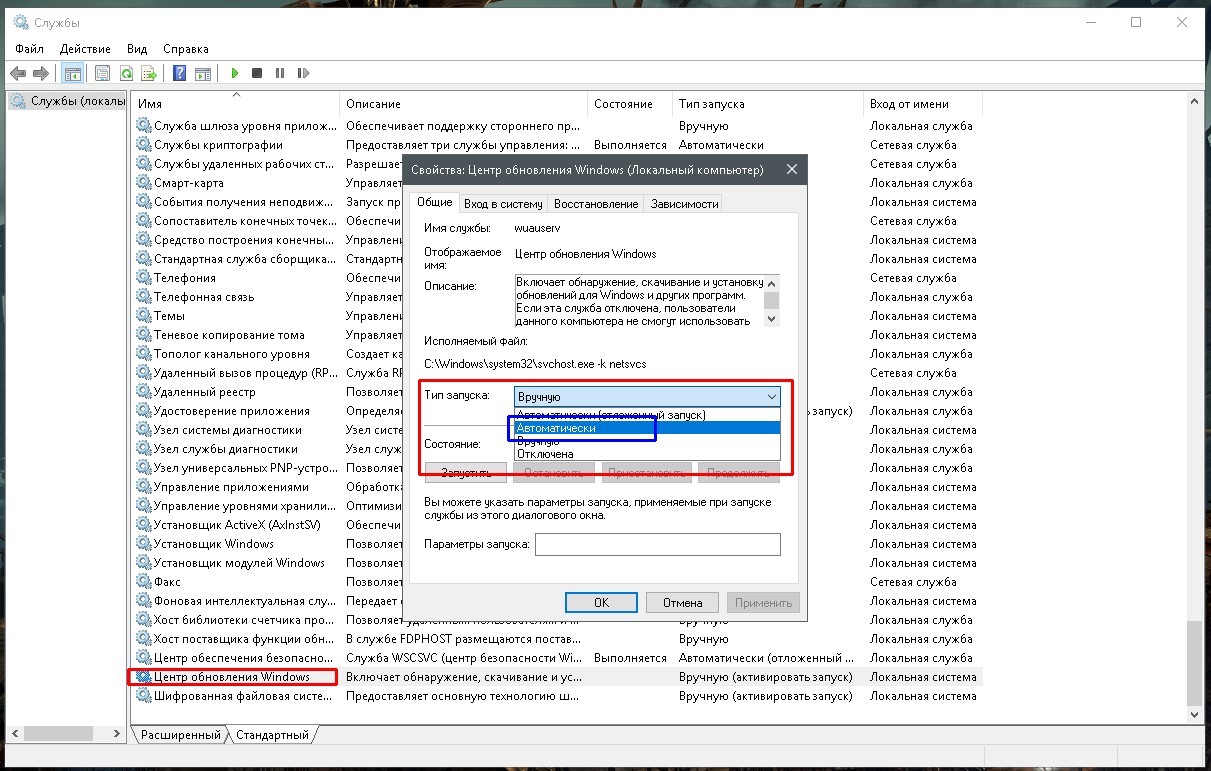Switch to the Зависимости tab
Viewport: 1211px width, 771px height.
685,204
